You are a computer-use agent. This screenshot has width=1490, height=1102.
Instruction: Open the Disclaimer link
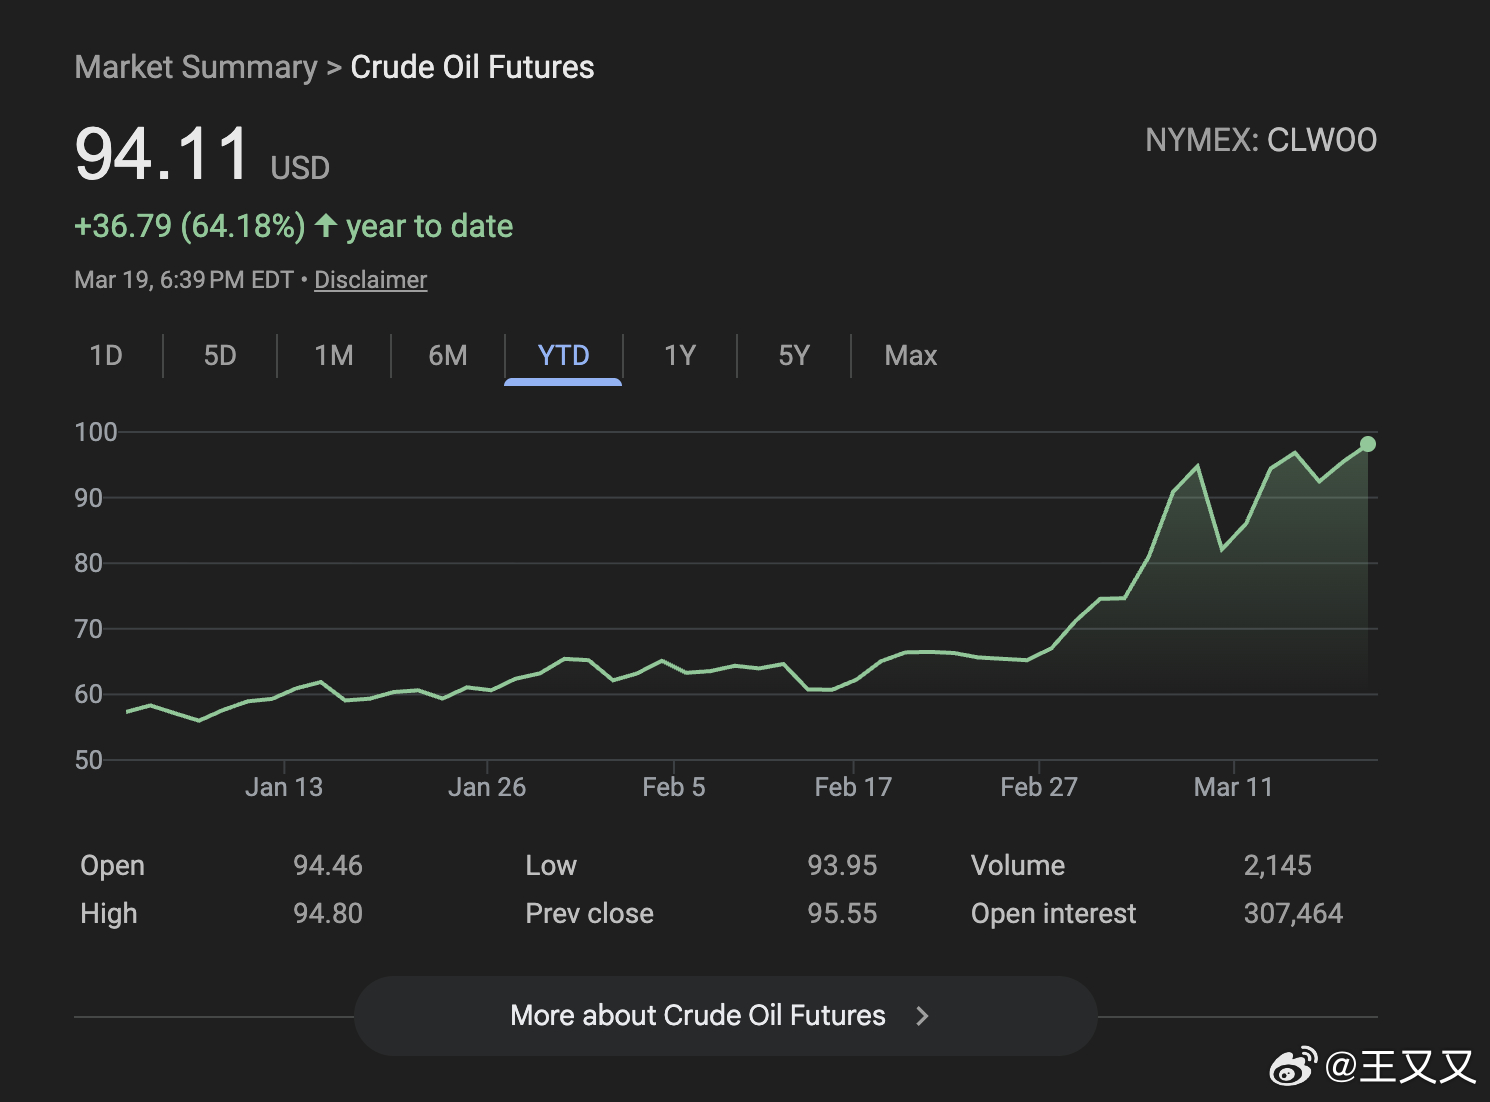click(370, 280)
